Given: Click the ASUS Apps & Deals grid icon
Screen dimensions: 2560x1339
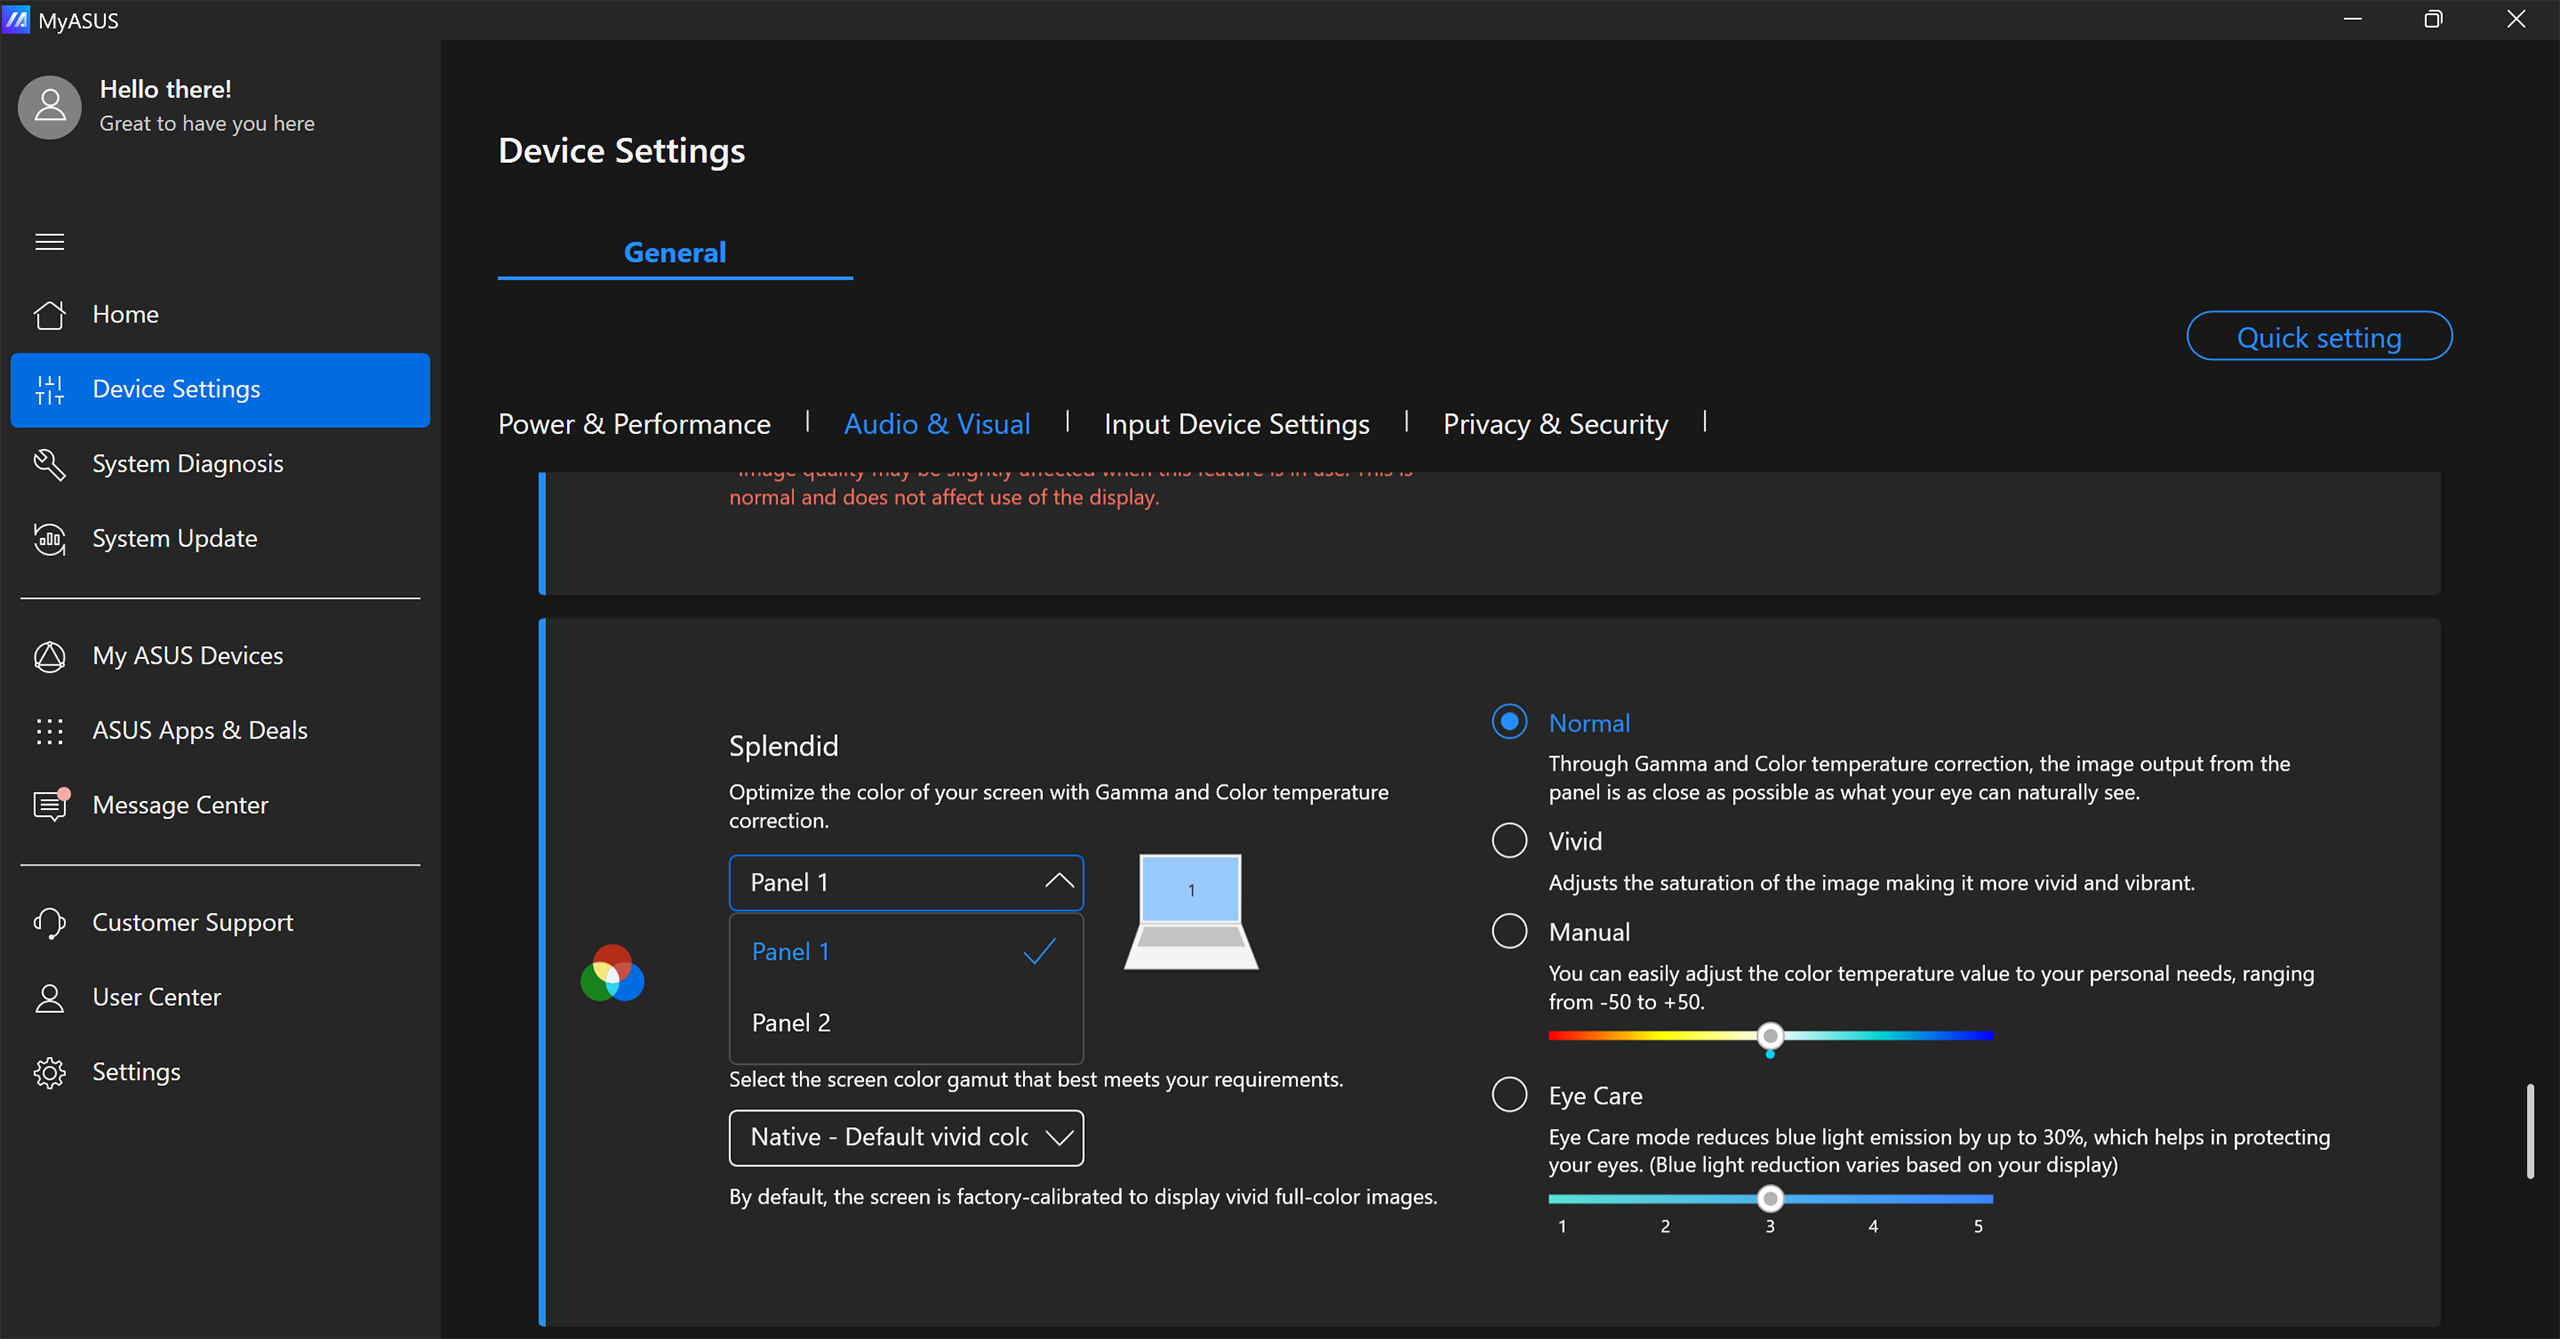Looking at the screenshot, I should (x=49, y=731).
